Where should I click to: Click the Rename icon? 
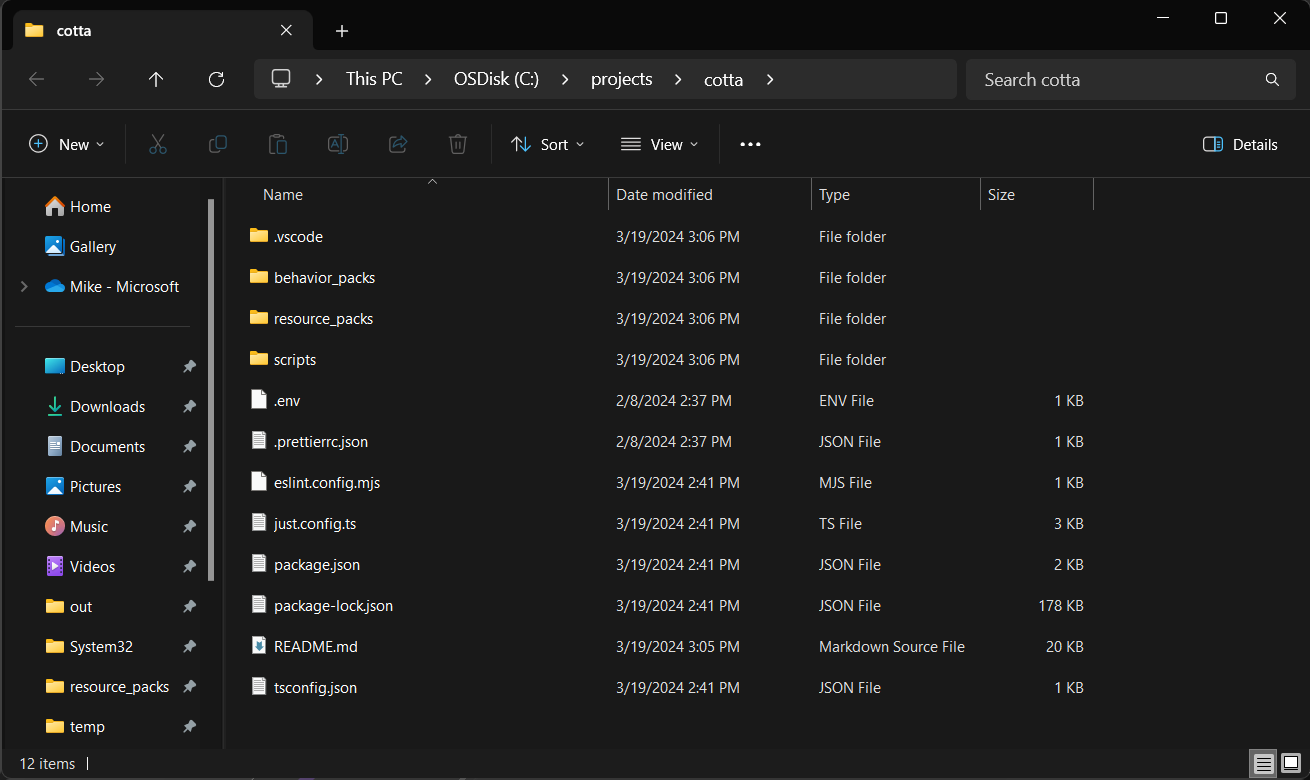click(x=338, y=144)
